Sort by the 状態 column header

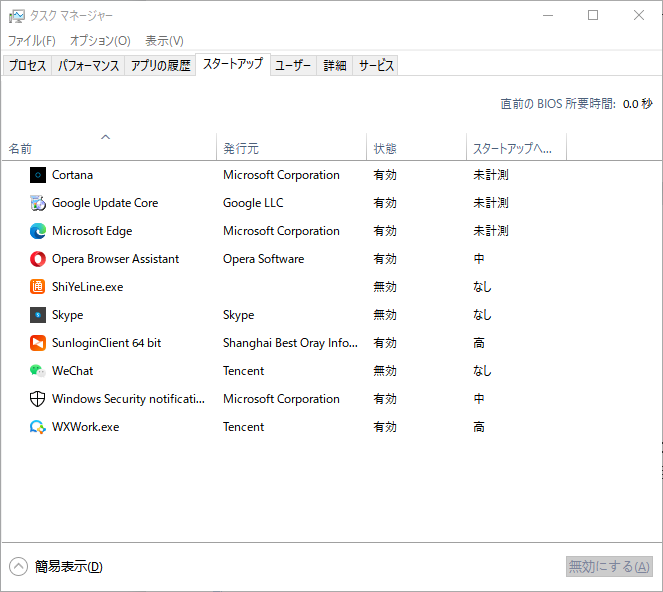click(416, 147)
